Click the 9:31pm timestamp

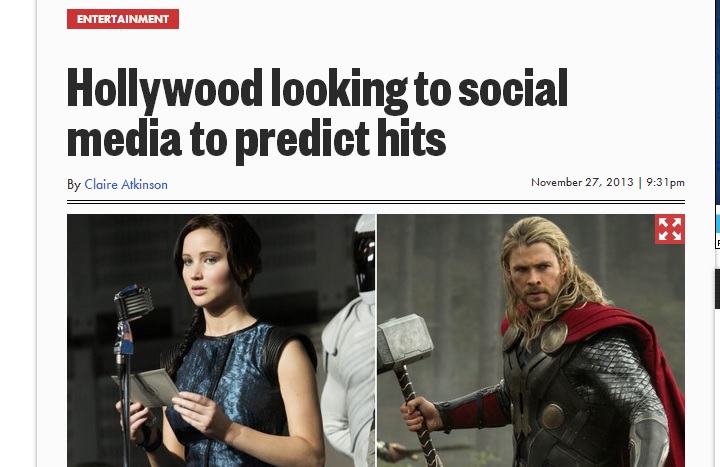[x=665, y=182]
